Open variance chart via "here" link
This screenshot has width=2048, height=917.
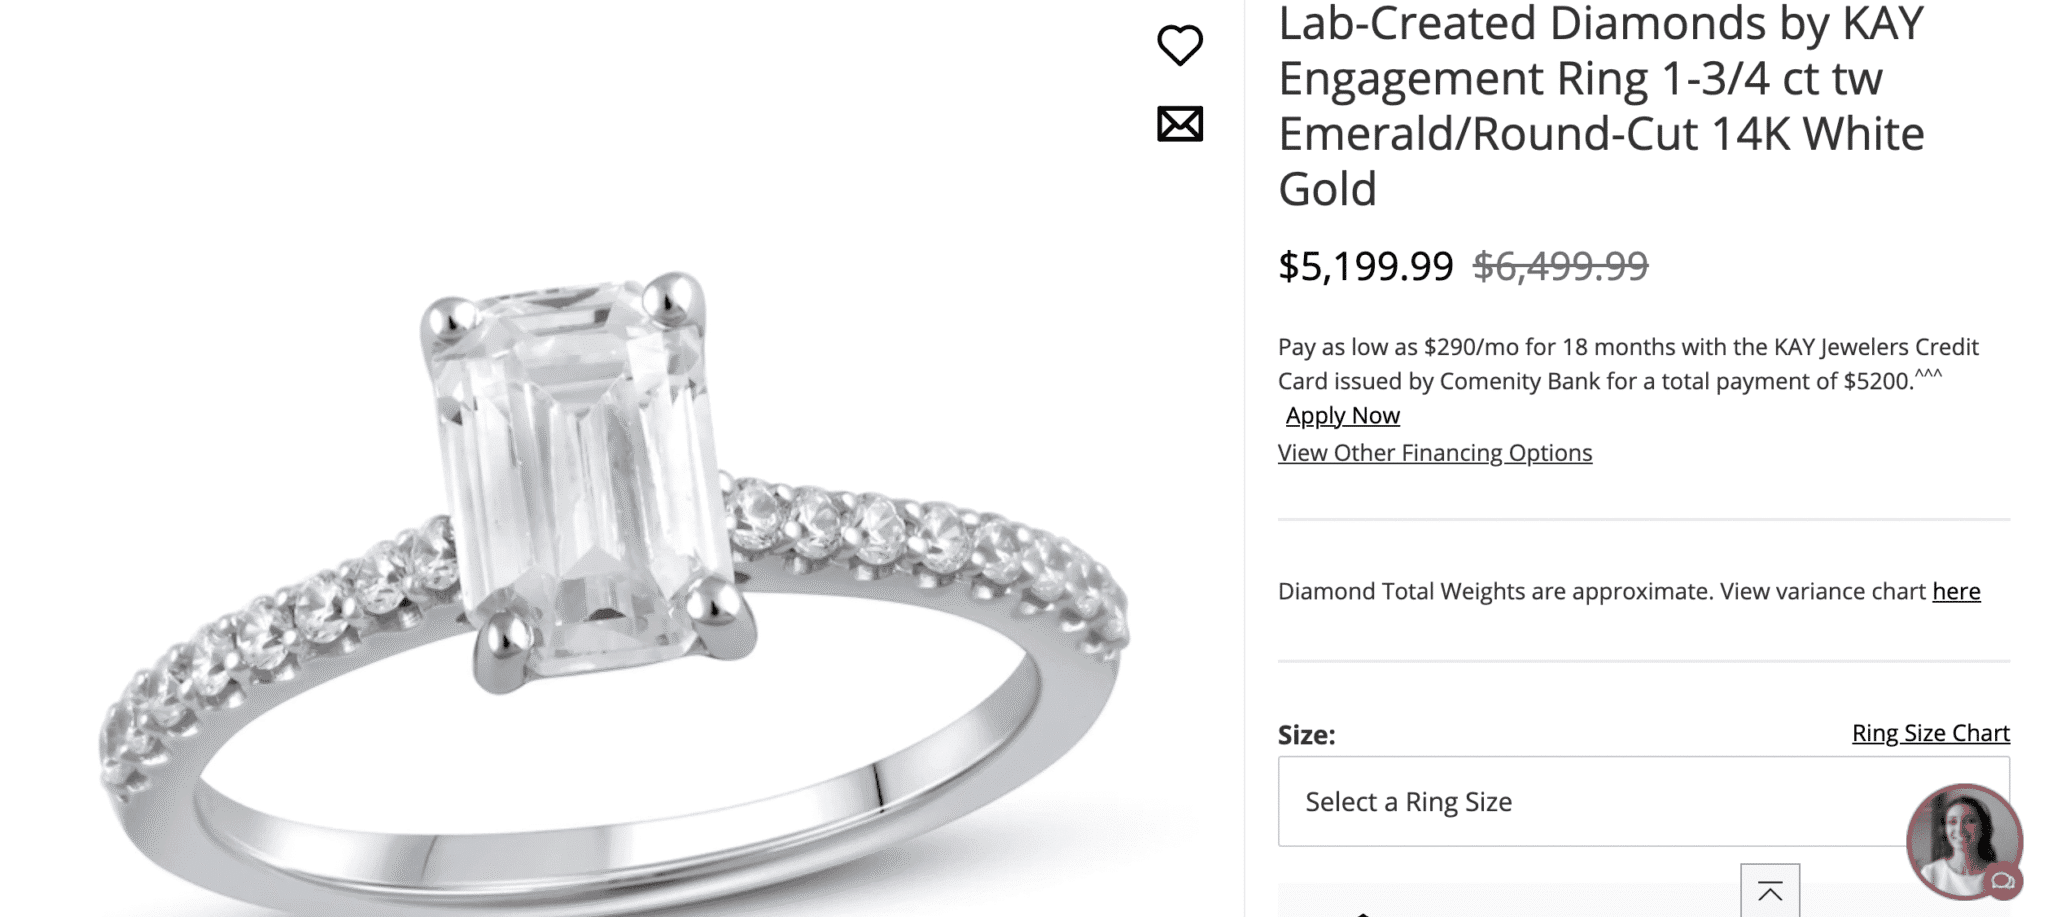[x=1956, y=592]
